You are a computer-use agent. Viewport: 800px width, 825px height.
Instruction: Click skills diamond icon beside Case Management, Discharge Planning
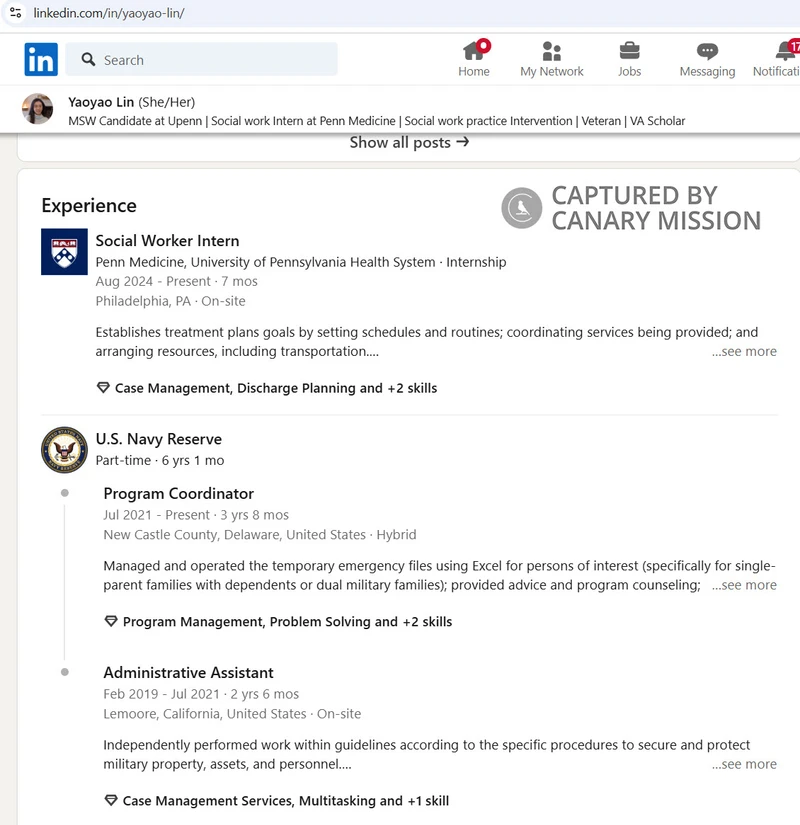point(103,388)
